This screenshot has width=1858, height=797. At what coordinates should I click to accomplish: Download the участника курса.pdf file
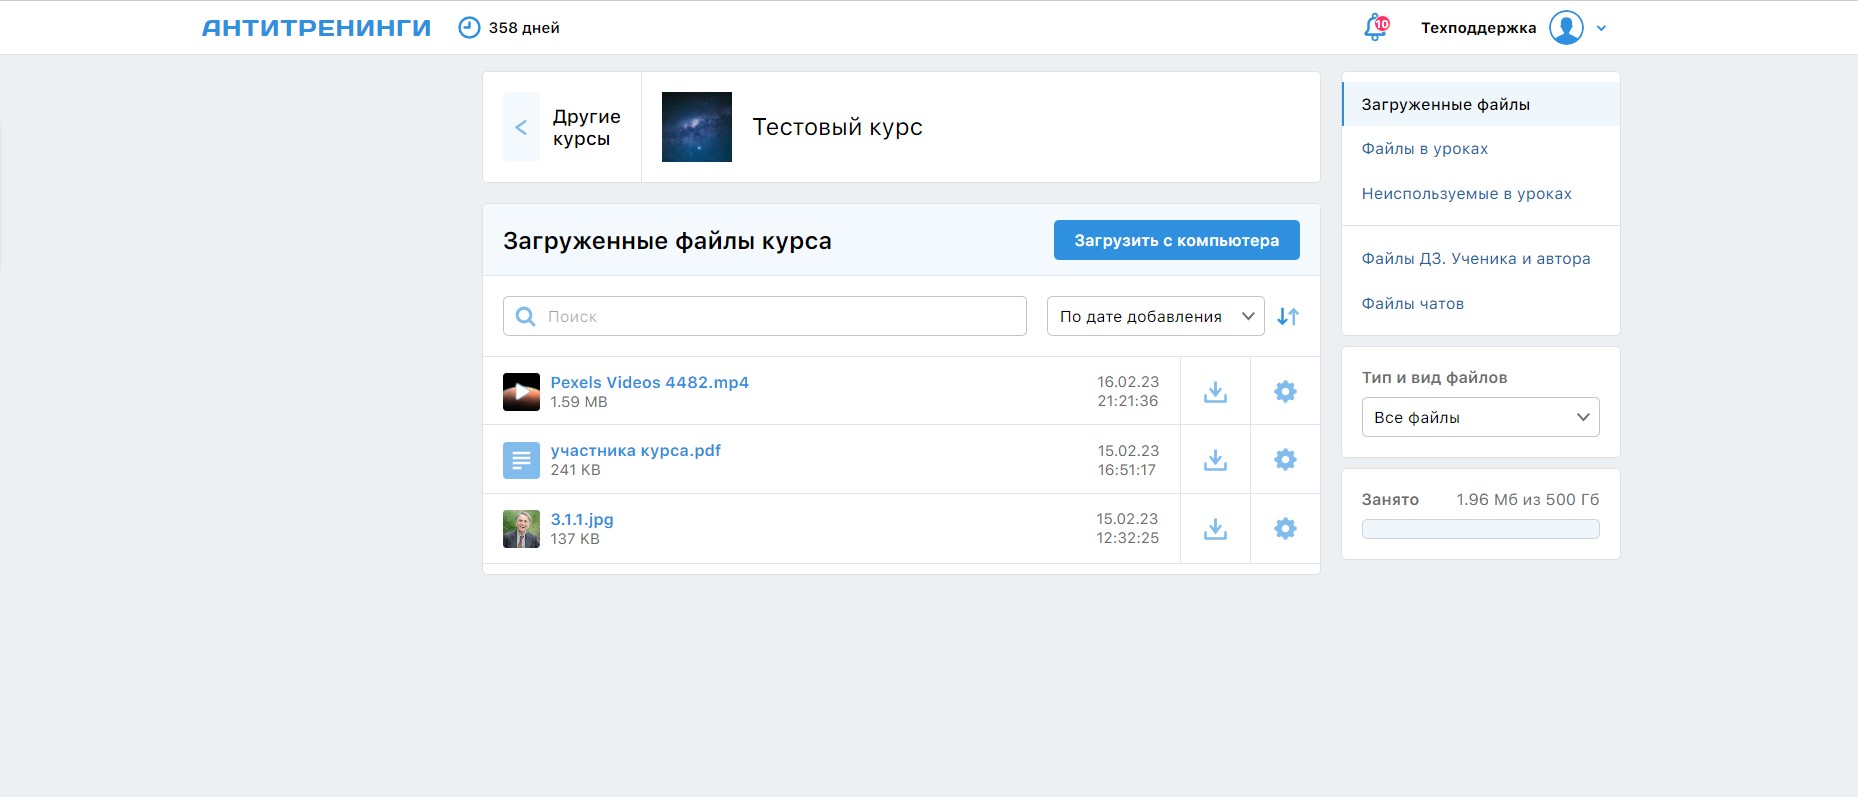tap(1215, 460)
